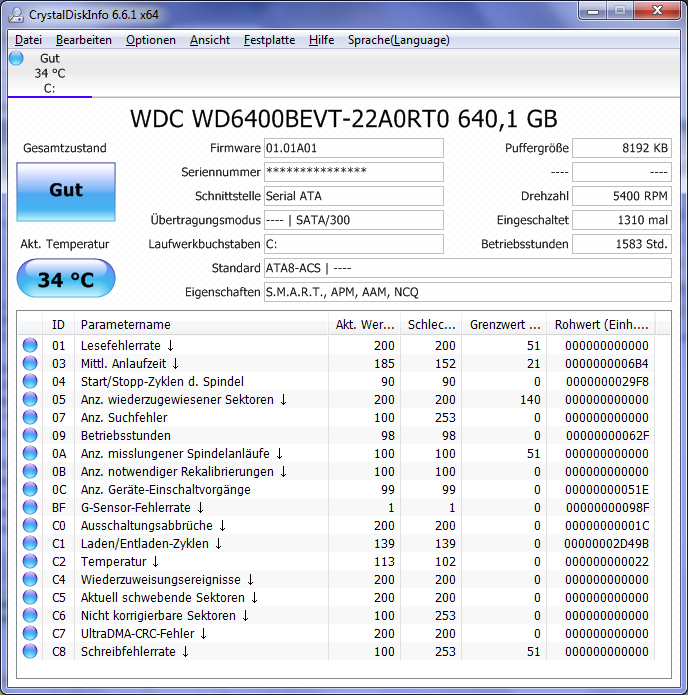Click the Grenzwert value 140
The width and height of the screenshot is (688, 695).
(530, 399)
